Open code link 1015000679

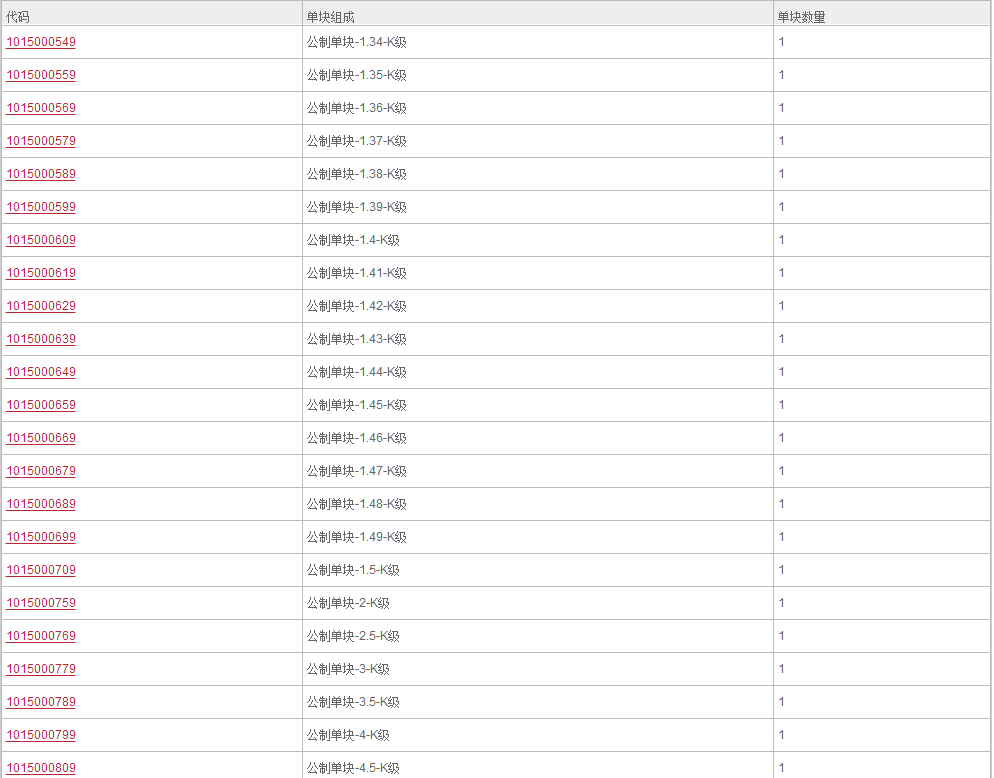pyautogui.click(x=41, y=470)
